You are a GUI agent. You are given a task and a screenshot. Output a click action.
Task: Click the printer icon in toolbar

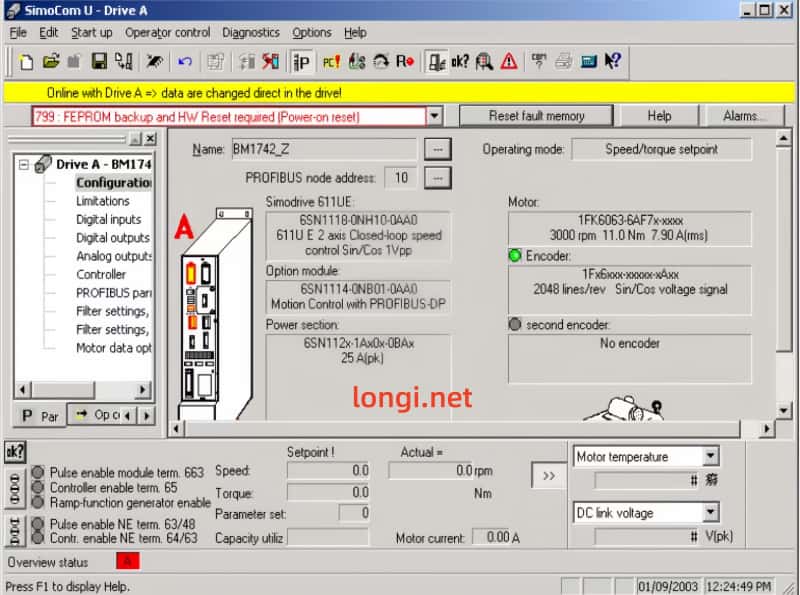coord(564,62)
